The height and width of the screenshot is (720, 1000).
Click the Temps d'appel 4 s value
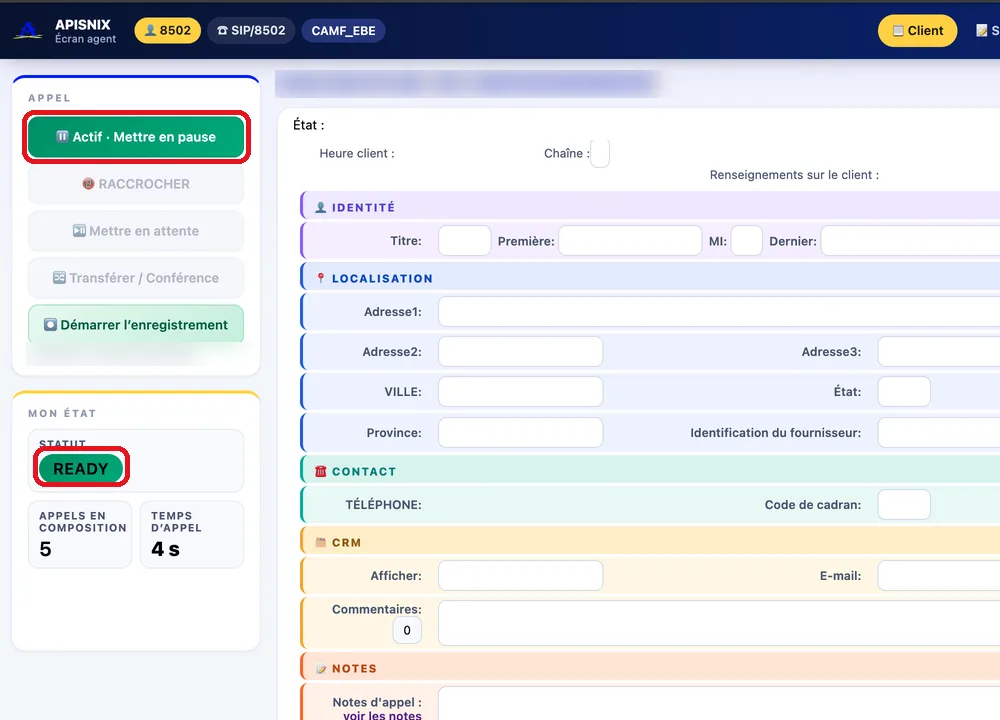click(x=165, y=549)
